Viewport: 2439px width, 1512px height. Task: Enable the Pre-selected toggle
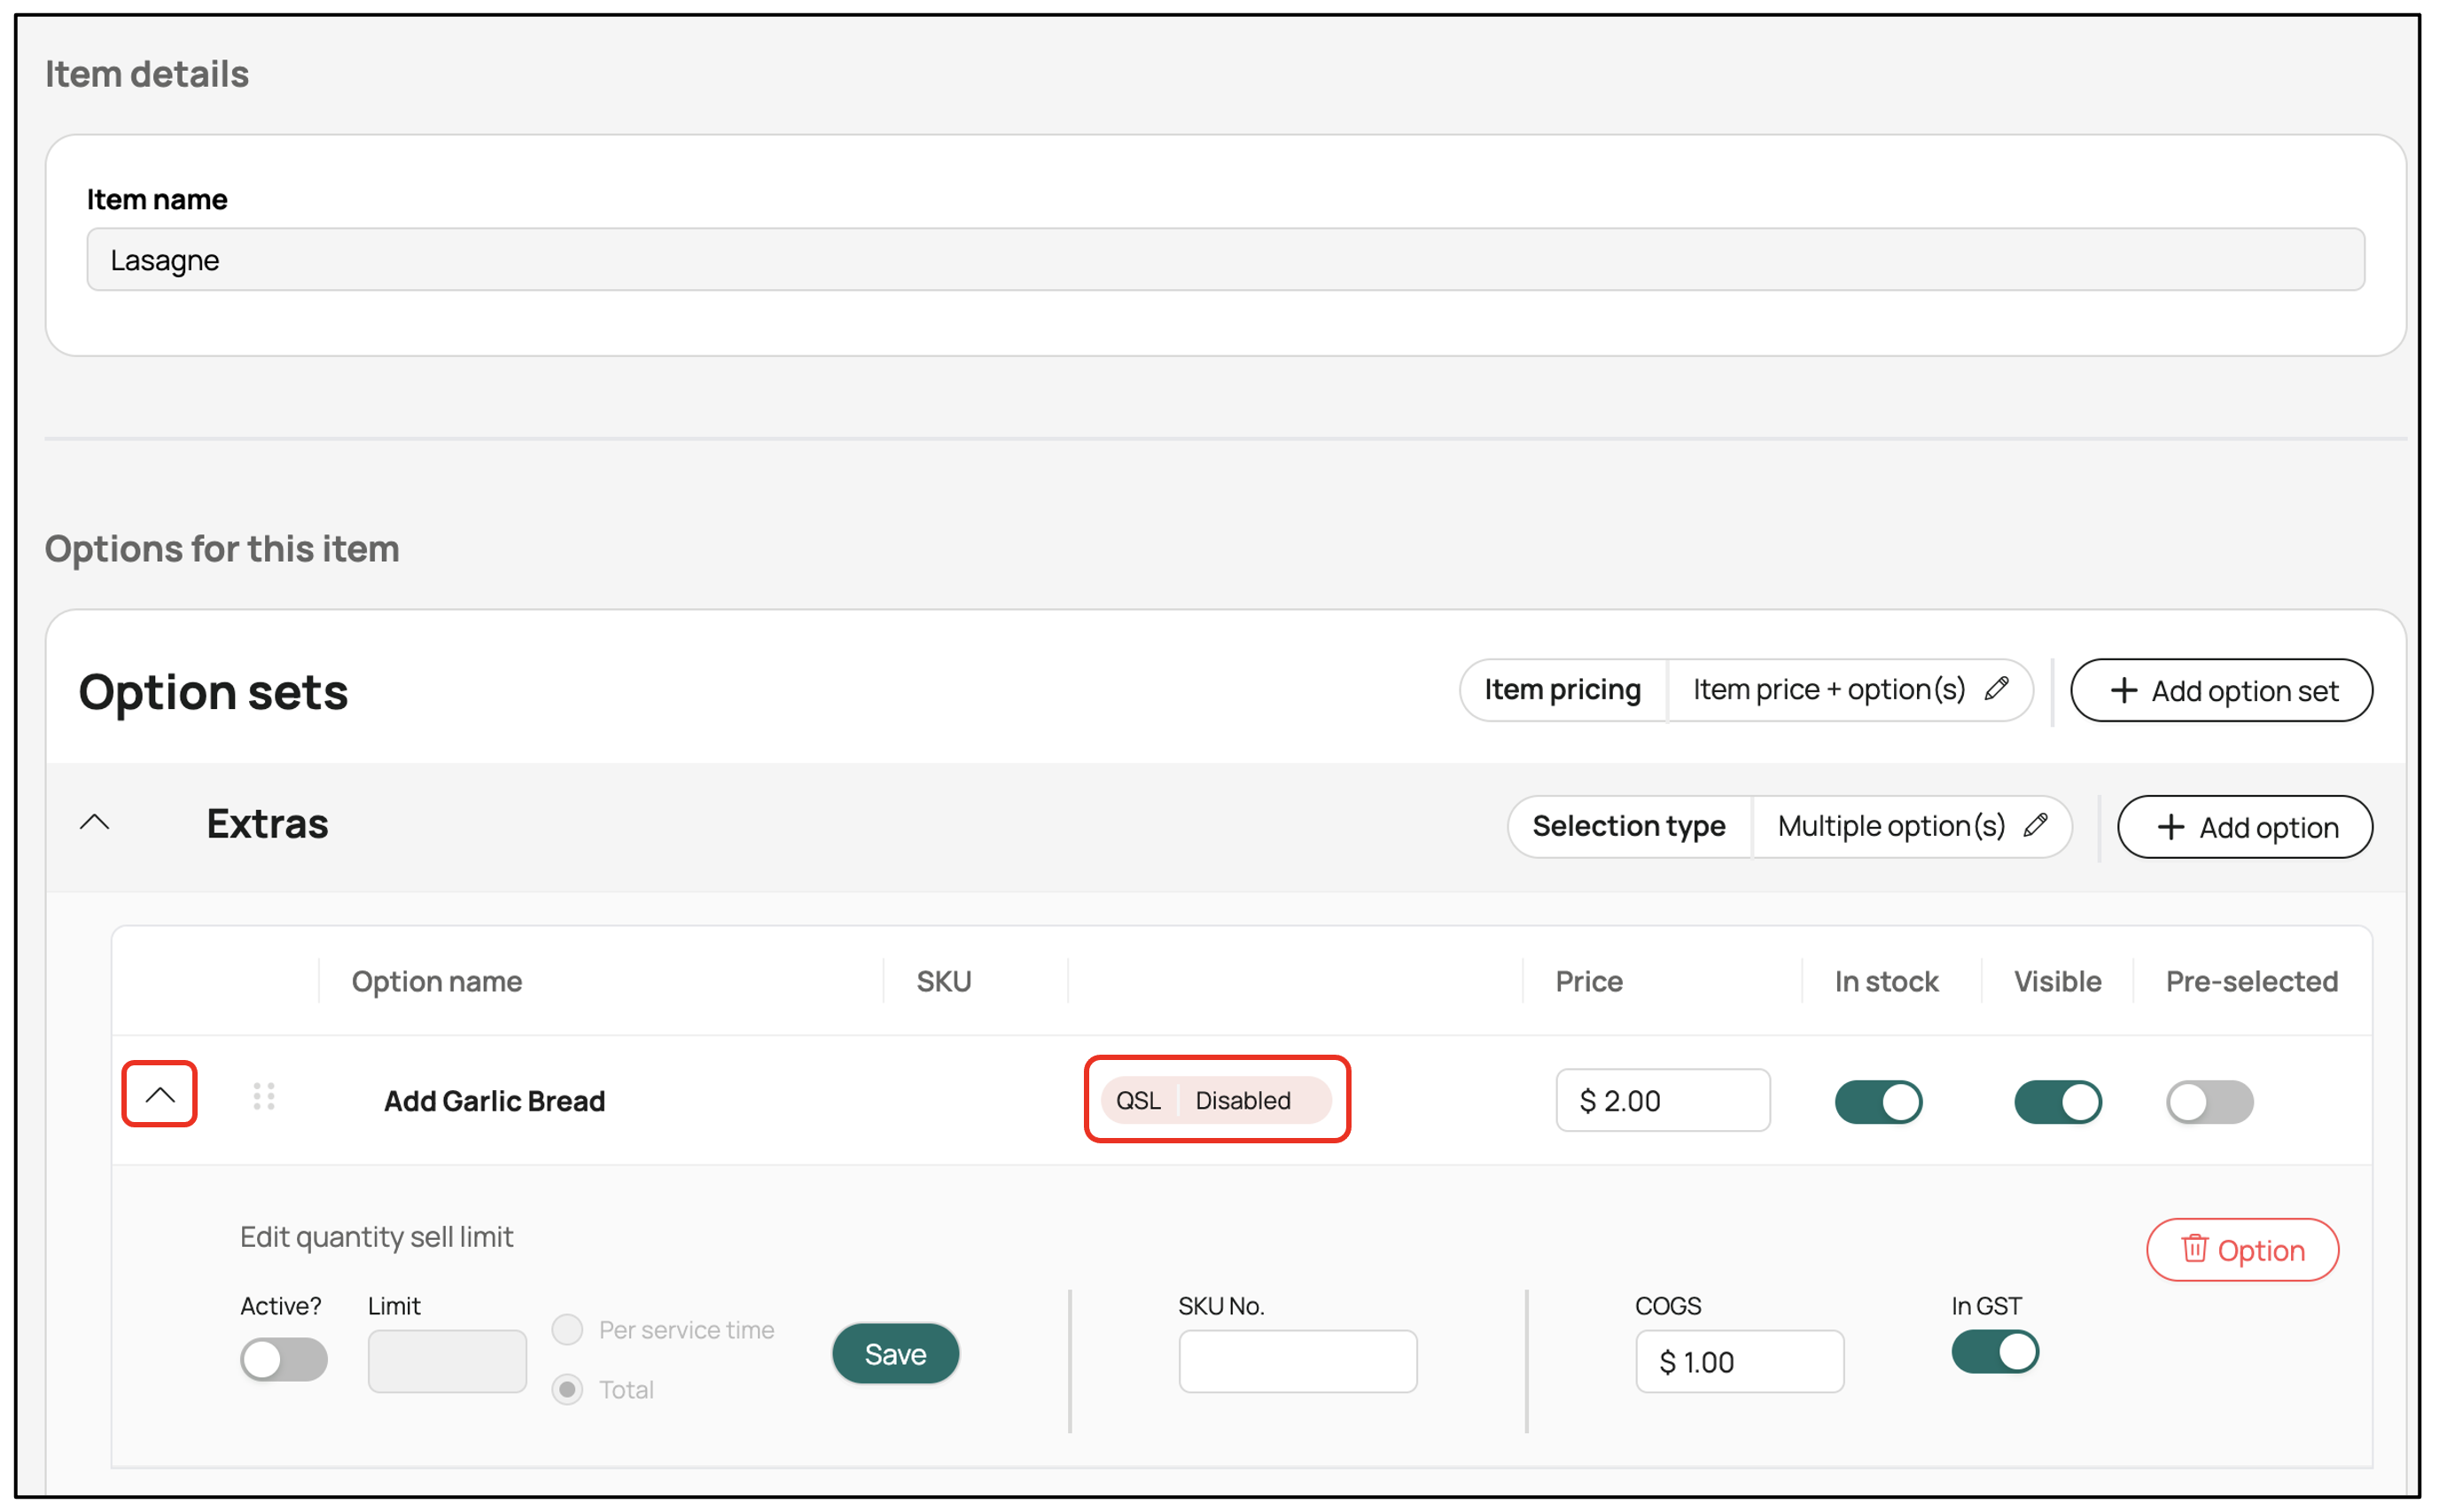point(2209,1102)
